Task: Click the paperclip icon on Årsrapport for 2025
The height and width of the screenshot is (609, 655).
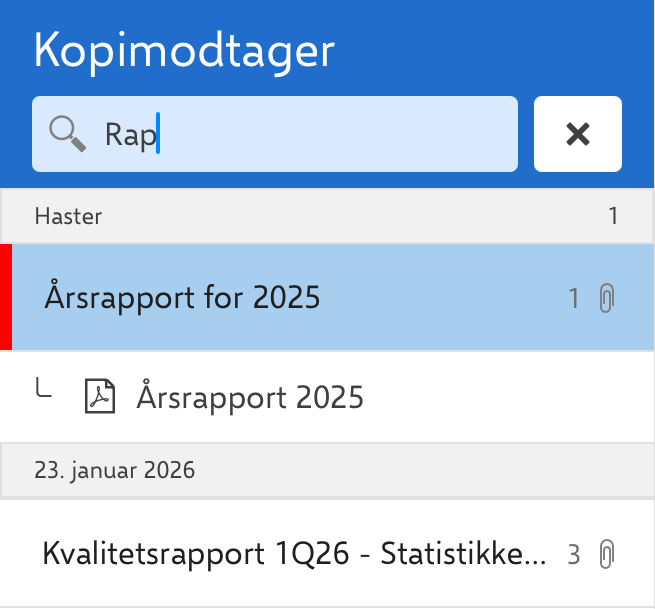Action: [607, 298]
